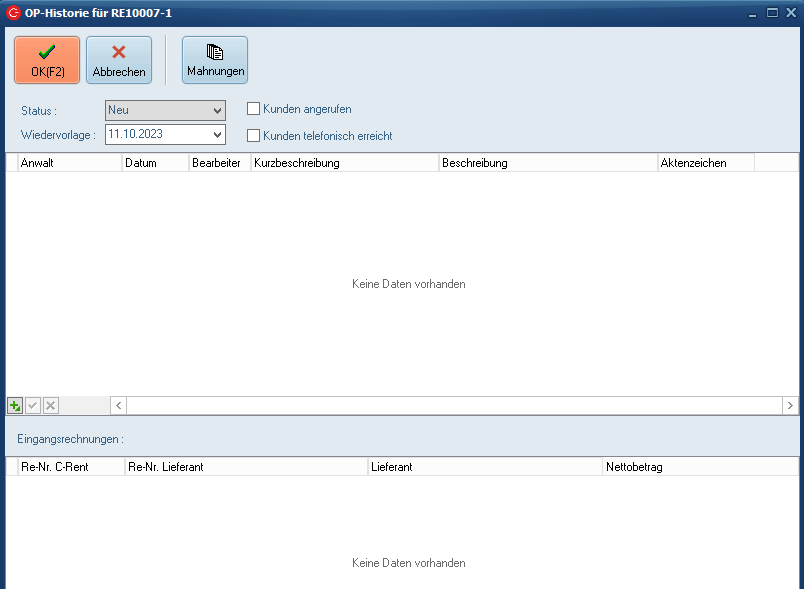This screenshot has width=804, height=589.
Task: Open the Wiedervorlage date dropdown
Action: (x=217, y=134)
